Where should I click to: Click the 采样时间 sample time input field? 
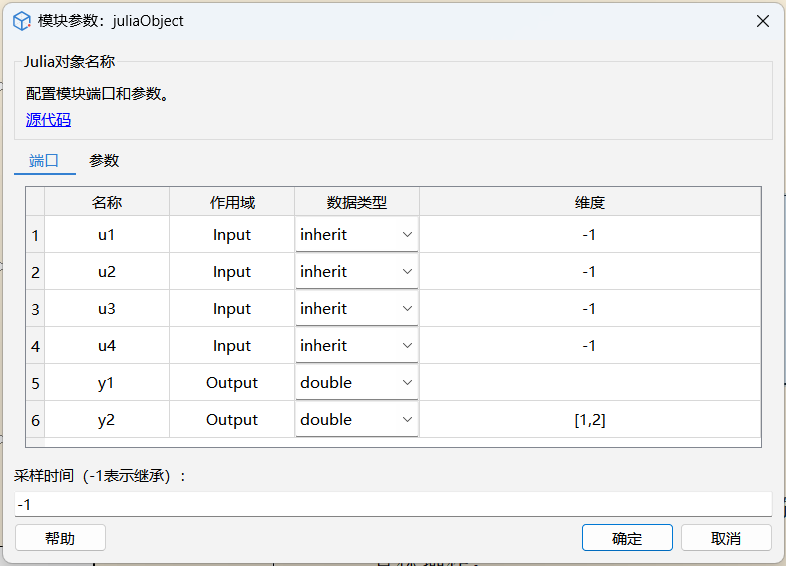click(392, 504)
